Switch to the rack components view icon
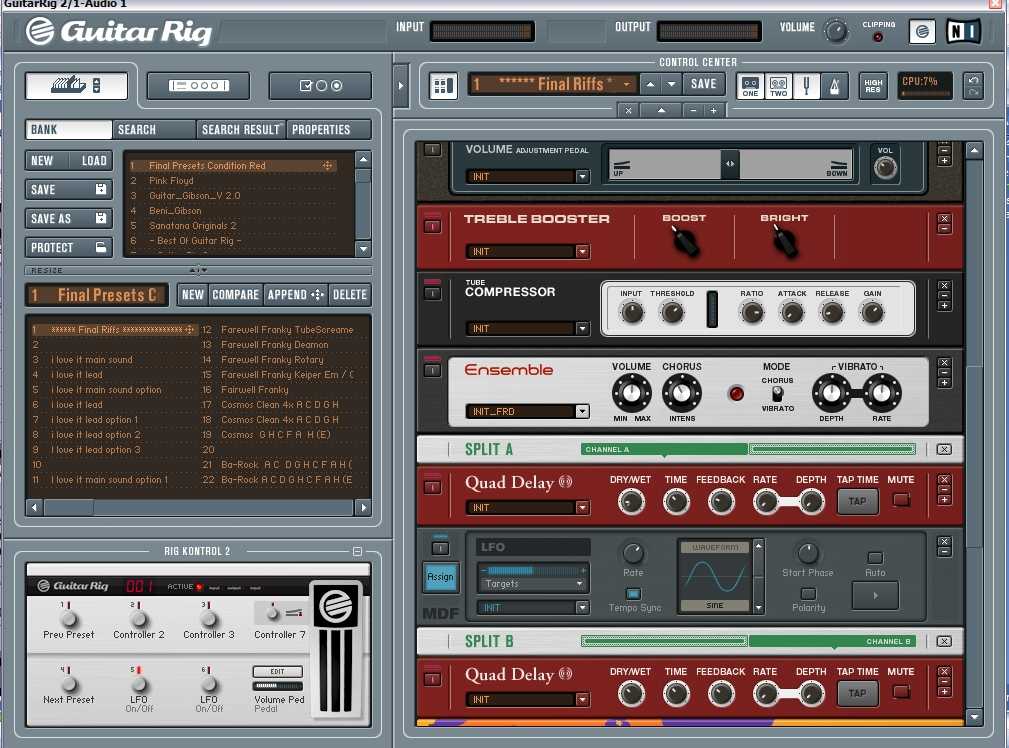Screen dimensions: 1009x748 (x=198, y=85)
